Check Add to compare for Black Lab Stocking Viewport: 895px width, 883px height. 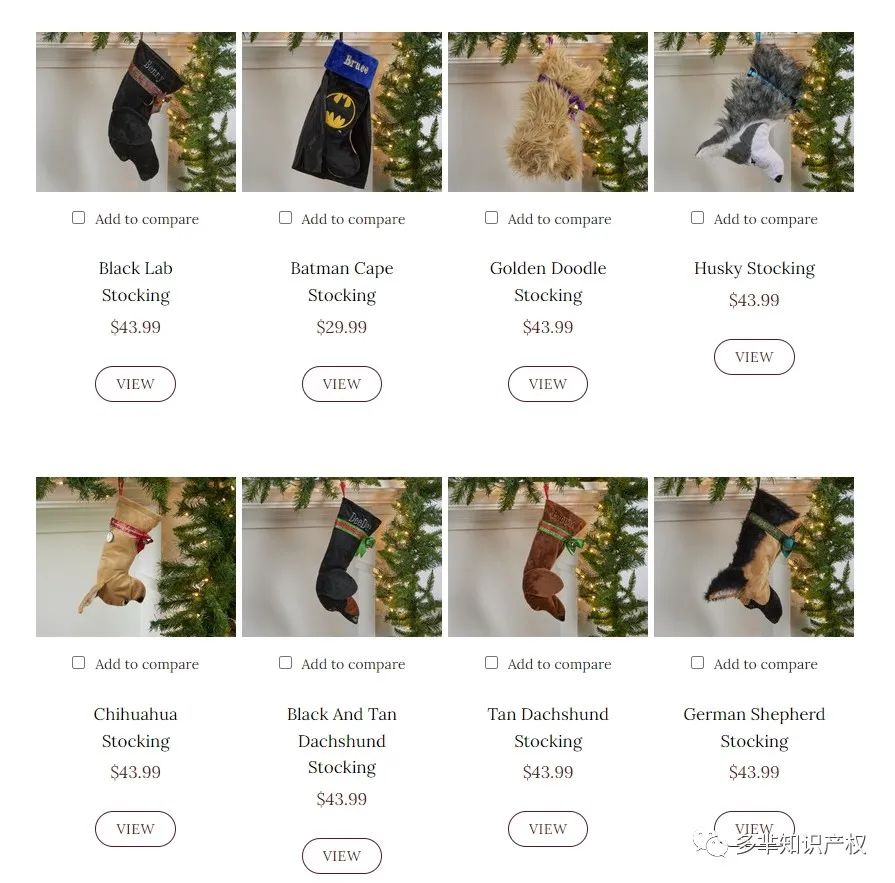[x=79, y=218]
